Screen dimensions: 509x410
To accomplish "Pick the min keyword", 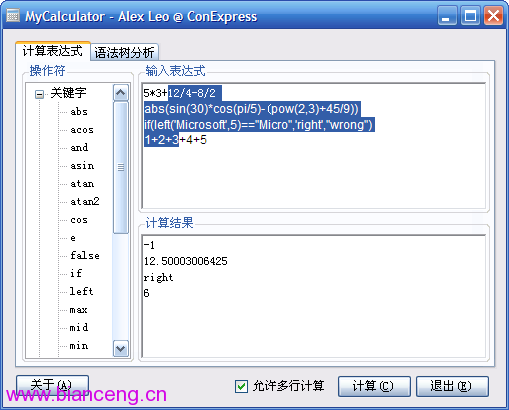I will click(79, 346).
